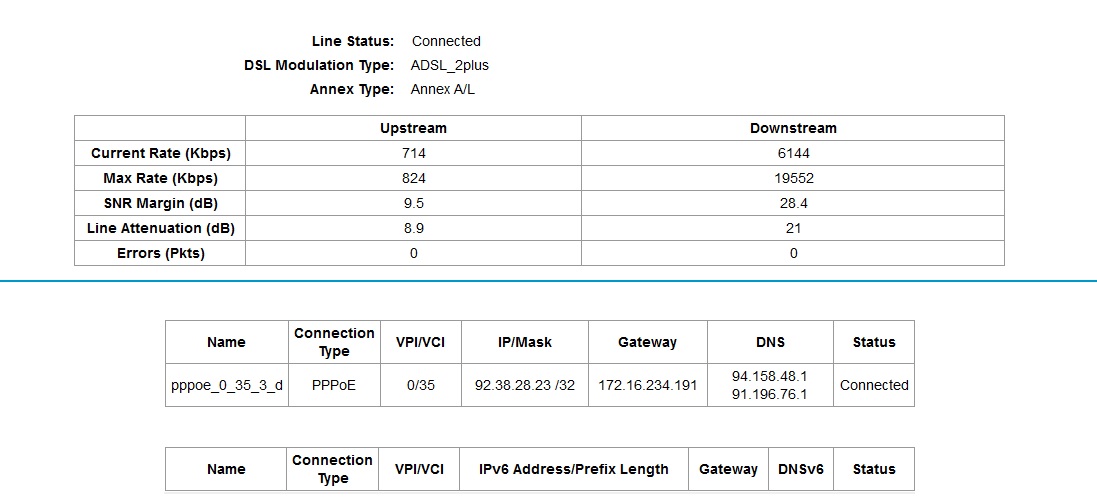1097x502 pixels.
Task: Click the gateway address 172.16.234.191
Action: (x=647, y=385)
